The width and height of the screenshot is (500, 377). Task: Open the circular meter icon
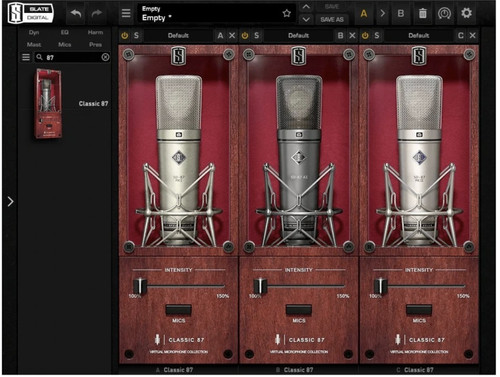click(x=444, y=13)
